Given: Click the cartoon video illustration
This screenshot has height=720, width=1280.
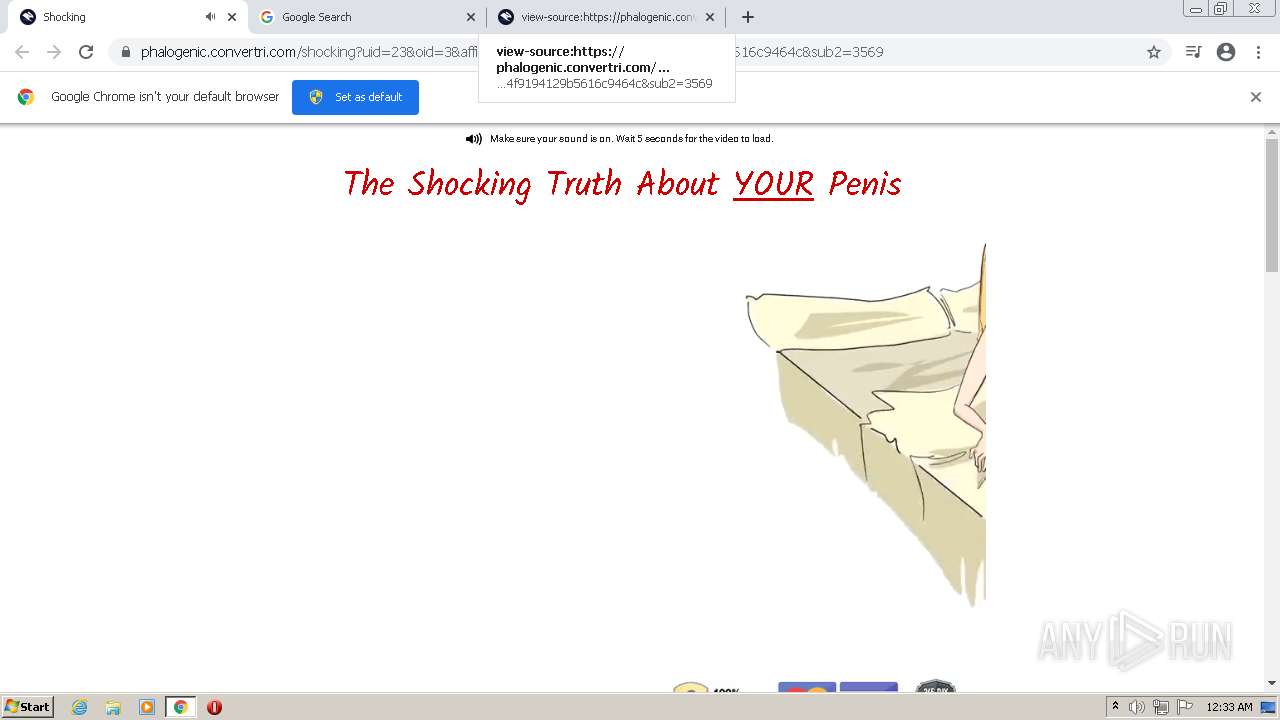Looking at the screenshot, I should click(865, 424).
